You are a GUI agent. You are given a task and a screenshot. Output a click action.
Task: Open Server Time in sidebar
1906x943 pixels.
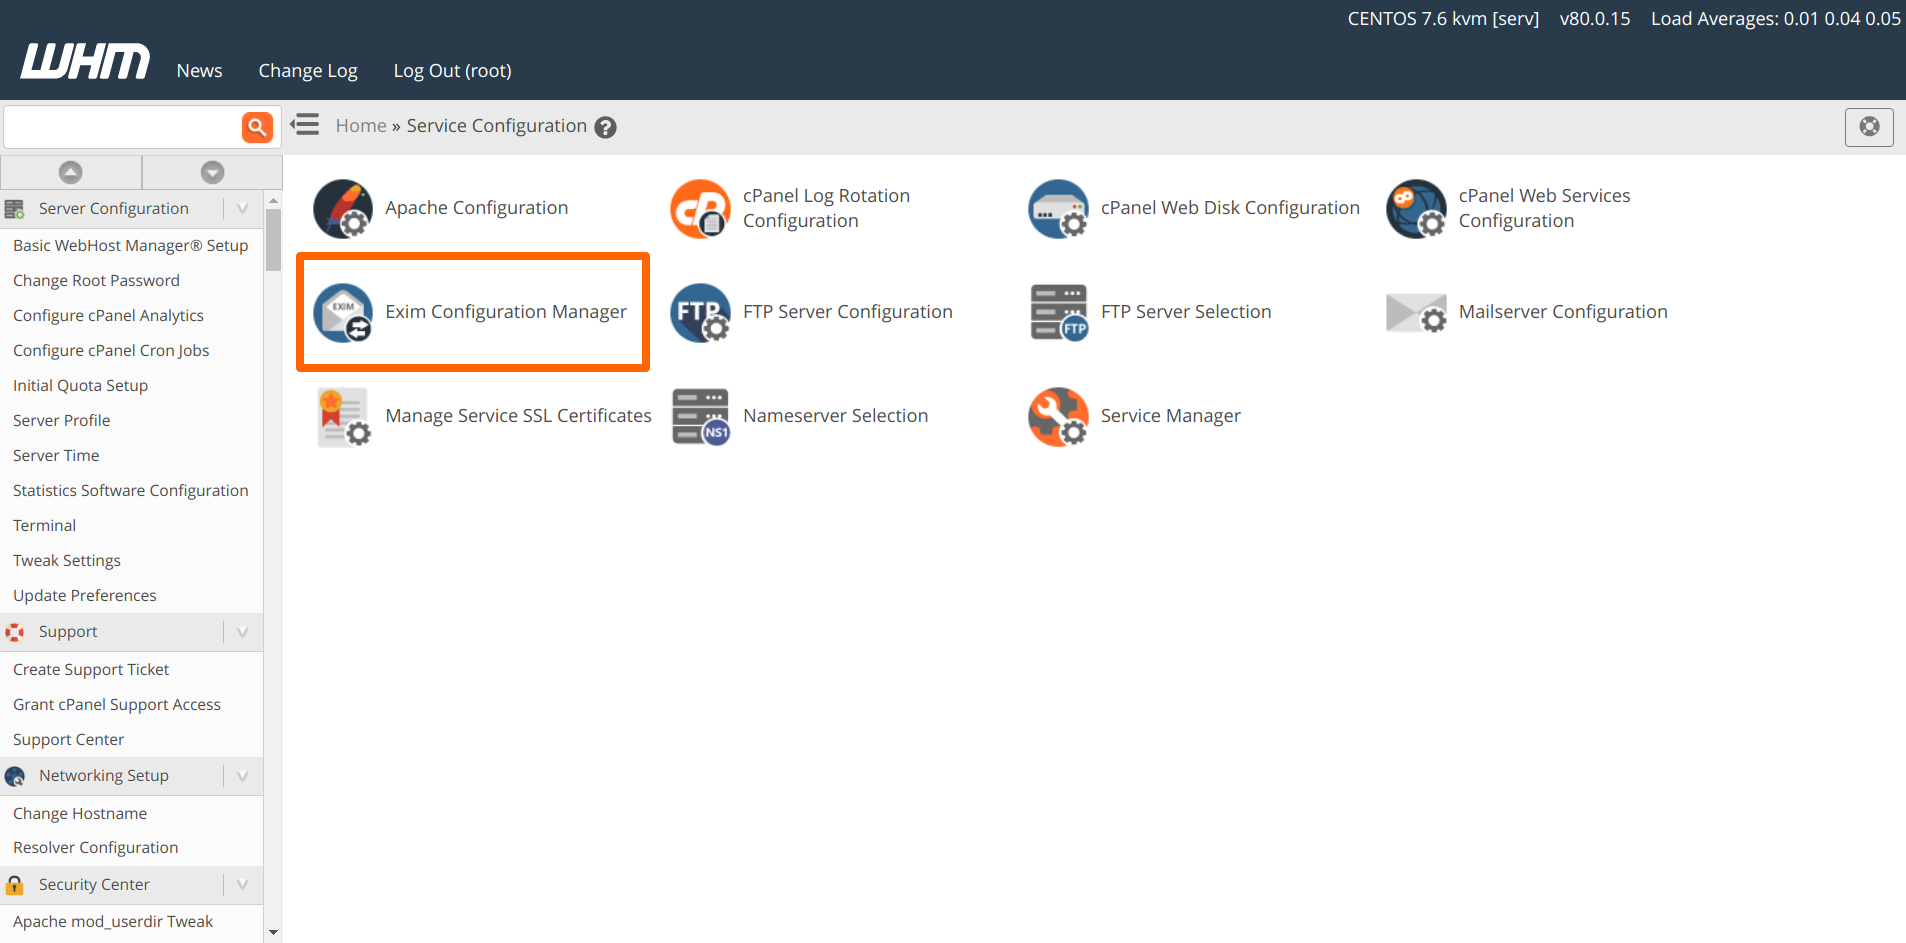coord(56,456)
